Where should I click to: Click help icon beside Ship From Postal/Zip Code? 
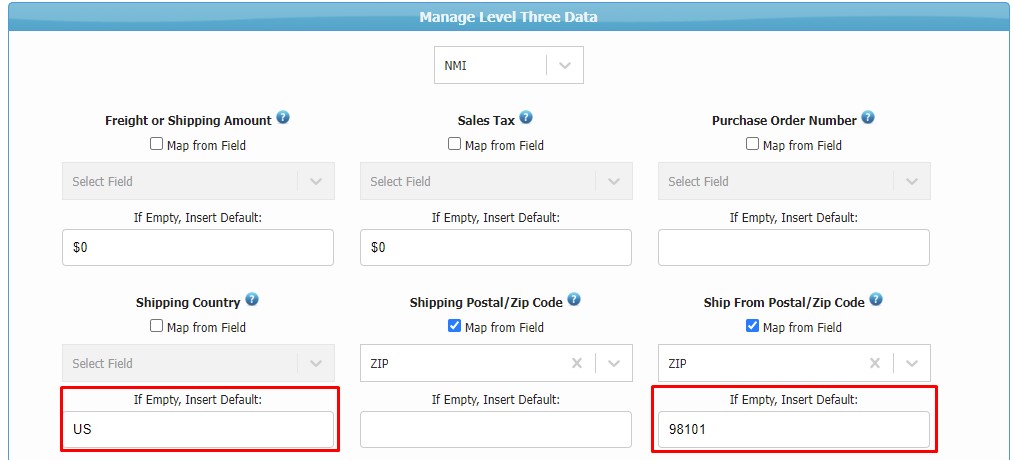coord(876,300)
